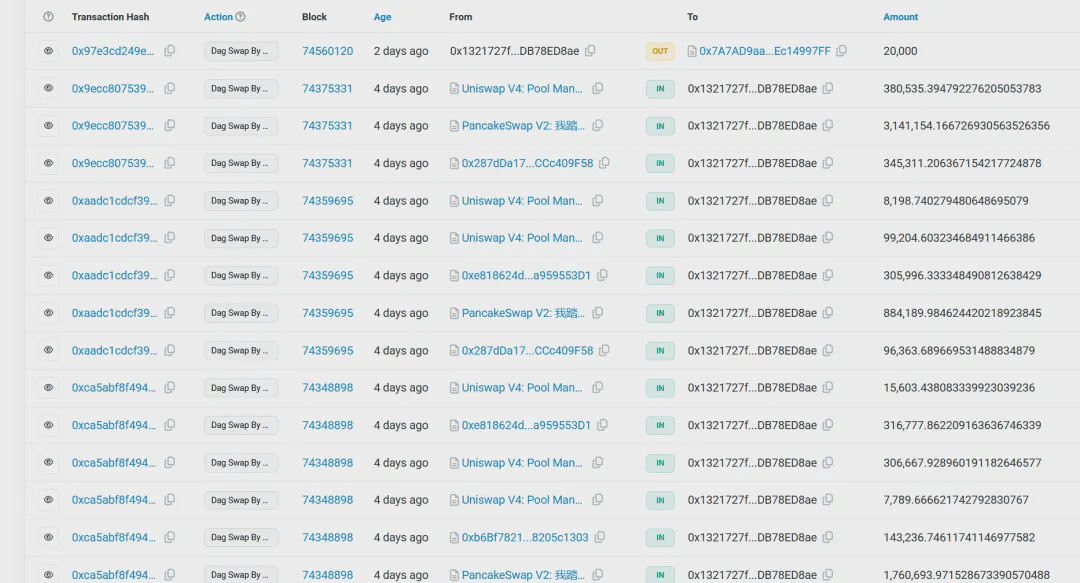This screenshot has height=583, width=1080.
Task: Click the Action column header link
Action: tap(218, 17)
